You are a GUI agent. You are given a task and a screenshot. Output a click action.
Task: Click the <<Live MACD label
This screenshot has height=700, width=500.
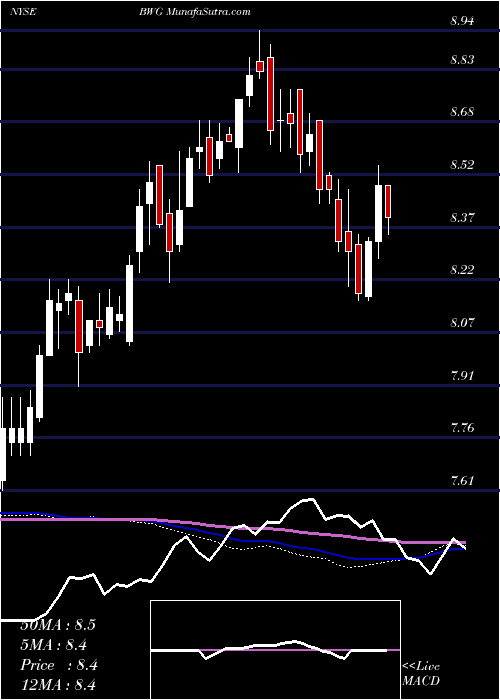click(x=421, y=674)
